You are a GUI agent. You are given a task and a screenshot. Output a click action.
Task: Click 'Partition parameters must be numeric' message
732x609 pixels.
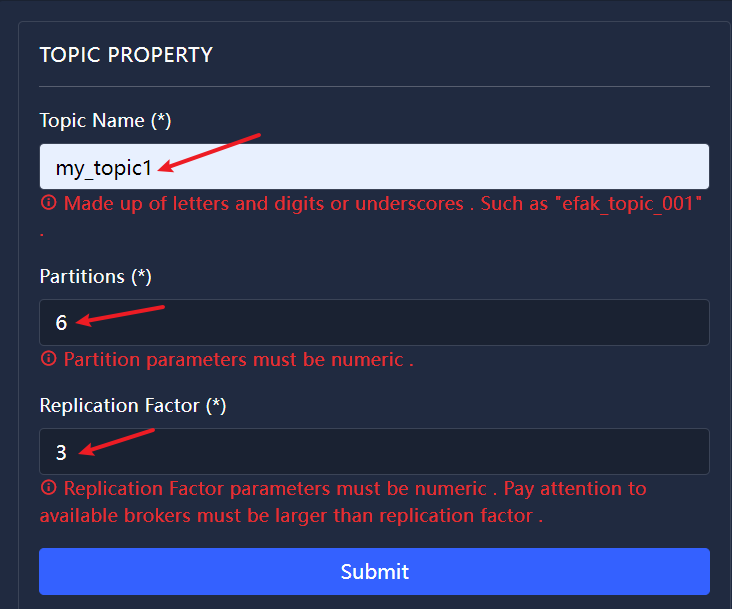(x=239, y=360)
